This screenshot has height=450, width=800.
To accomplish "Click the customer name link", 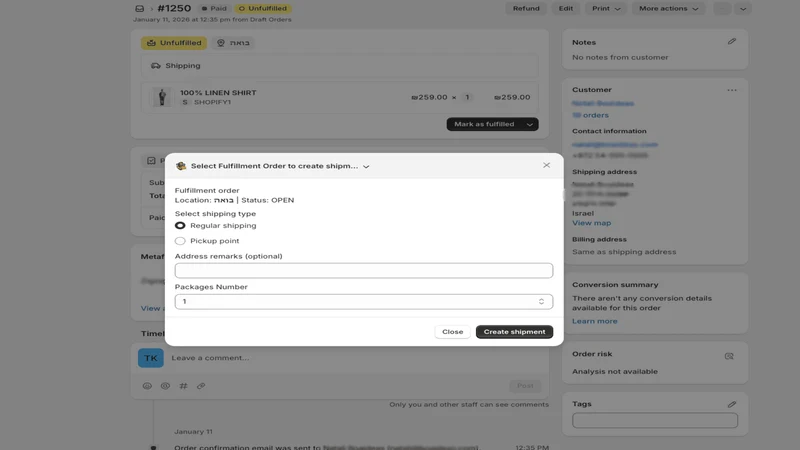I will coord(603,104).
